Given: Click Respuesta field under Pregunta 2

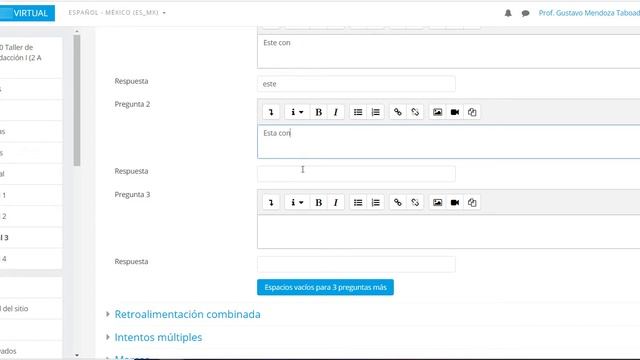Looking at the screenshot, I should (x=356, y=174).
